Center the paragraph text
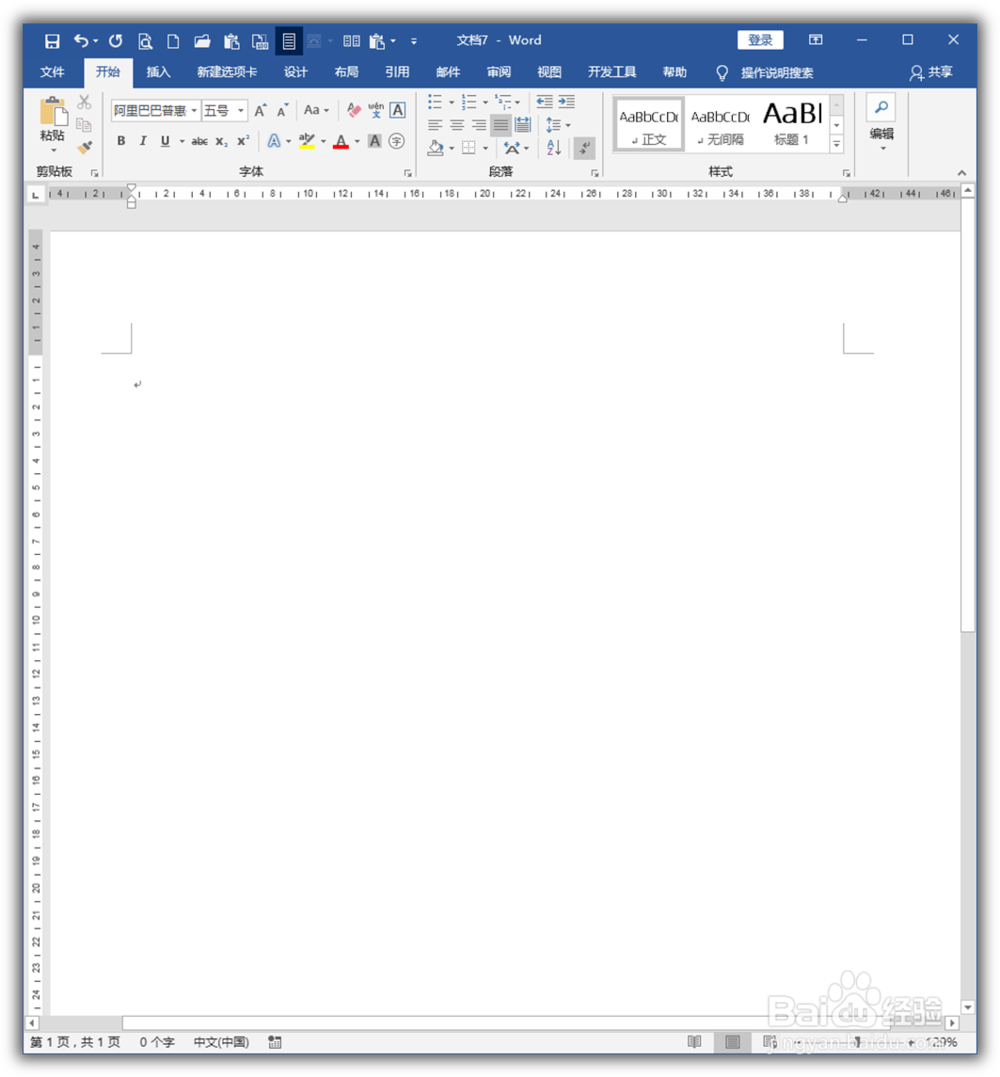Screen dimensions: 1000x1077 click(457, 125)
